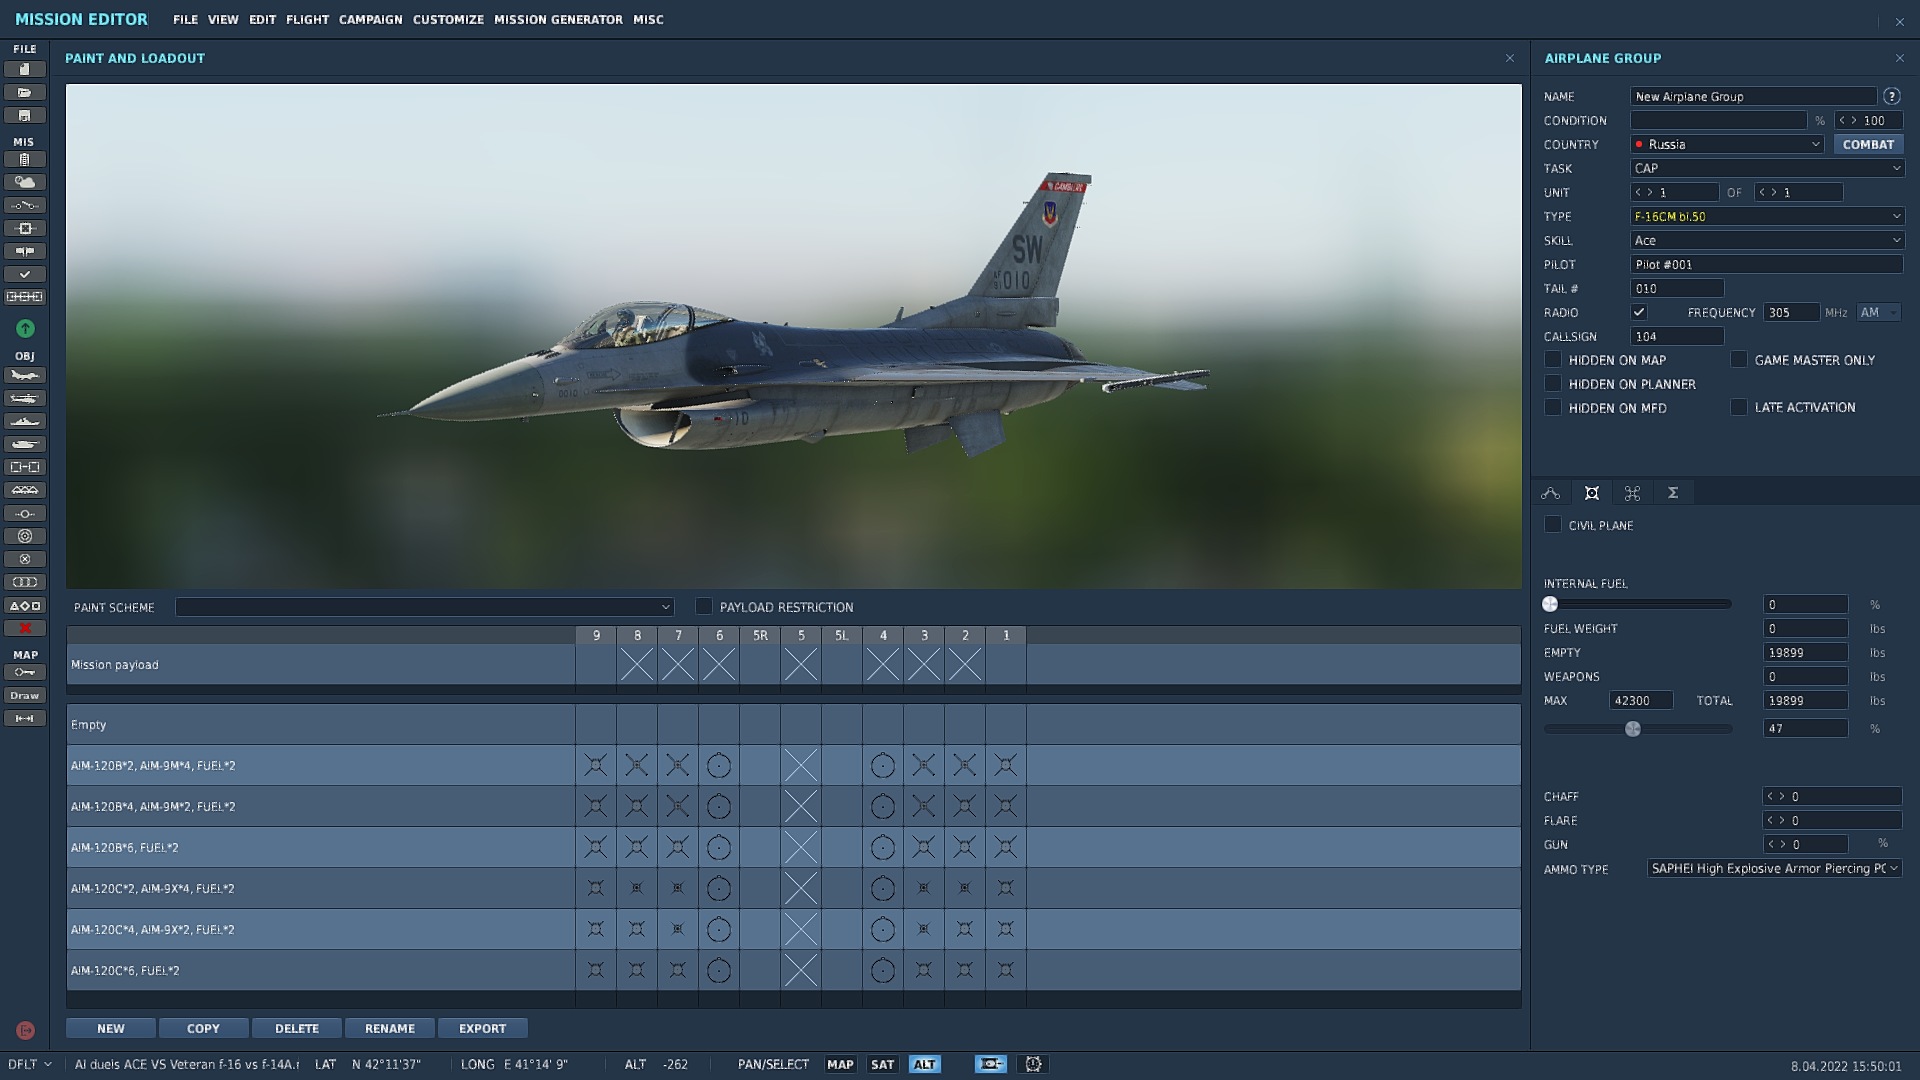Enable Hidden on Planner checkbox
Image resolution: width=1920 pixels, height=1080 pixels.
coord(1553,383)
